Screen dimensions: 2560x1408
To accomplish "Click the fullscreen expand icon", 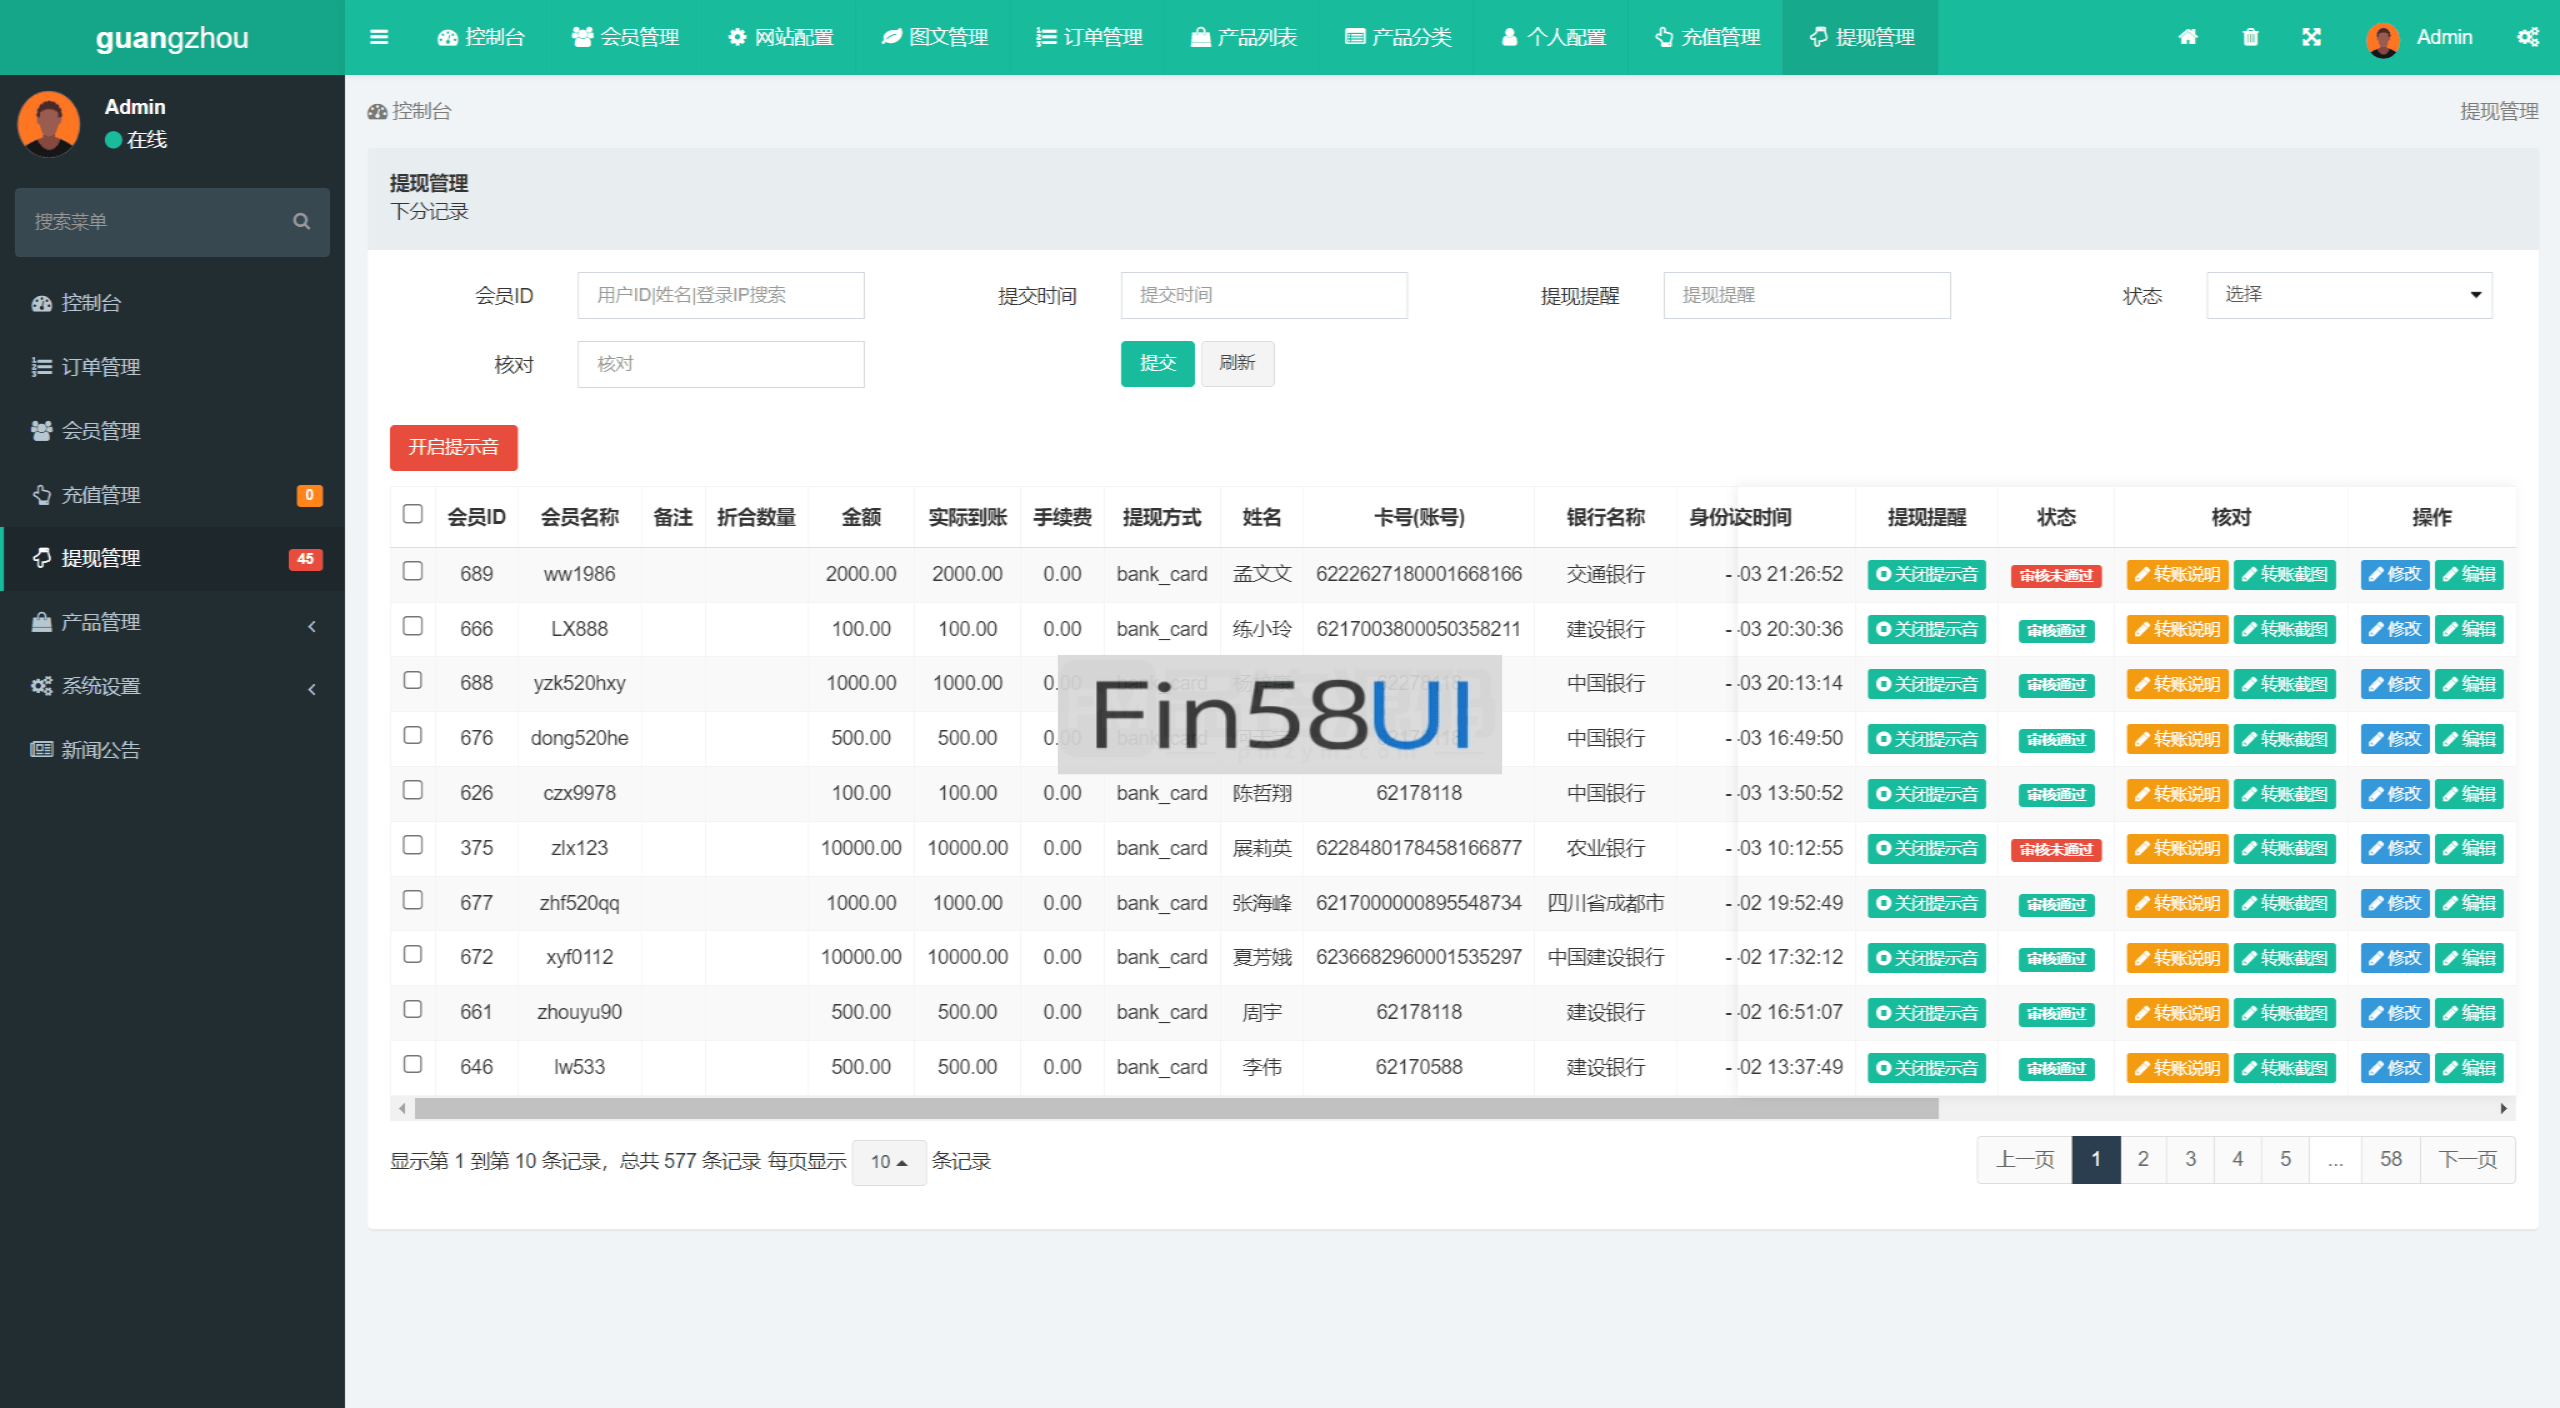I will [2311, 37].
